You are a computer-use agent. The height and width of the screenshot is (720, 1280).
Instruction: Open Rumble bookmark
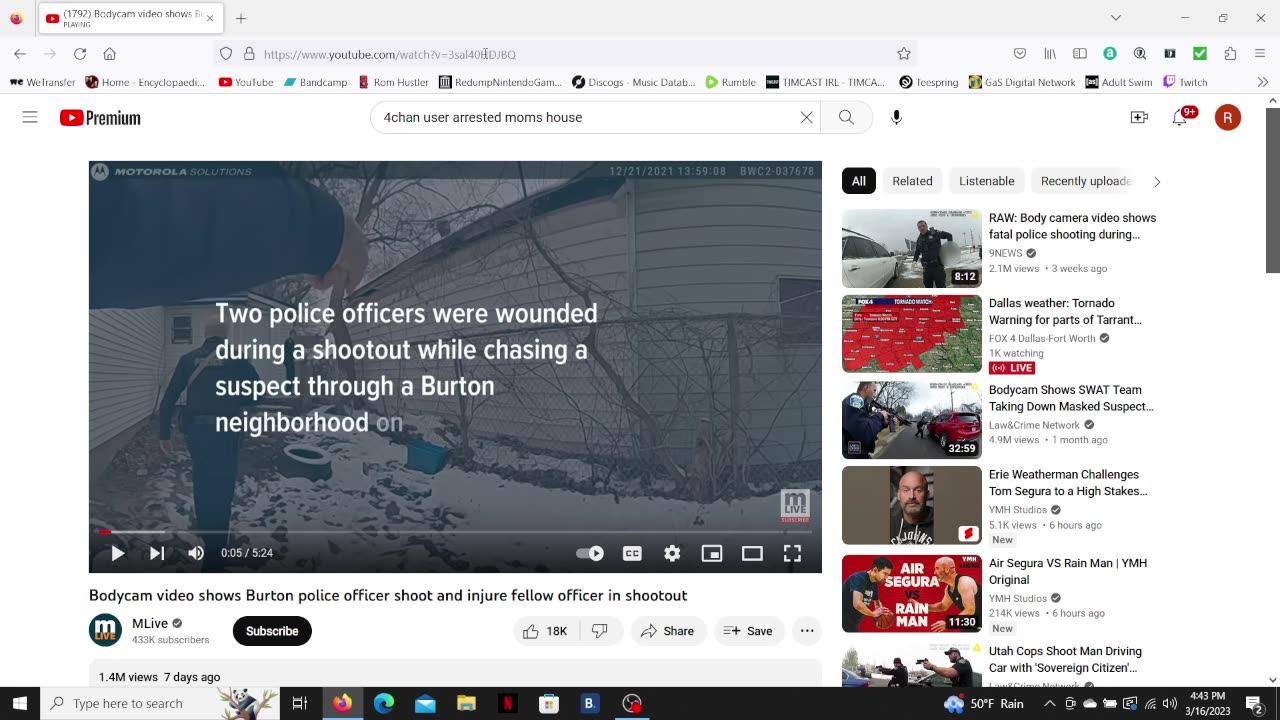click(730, 82)
